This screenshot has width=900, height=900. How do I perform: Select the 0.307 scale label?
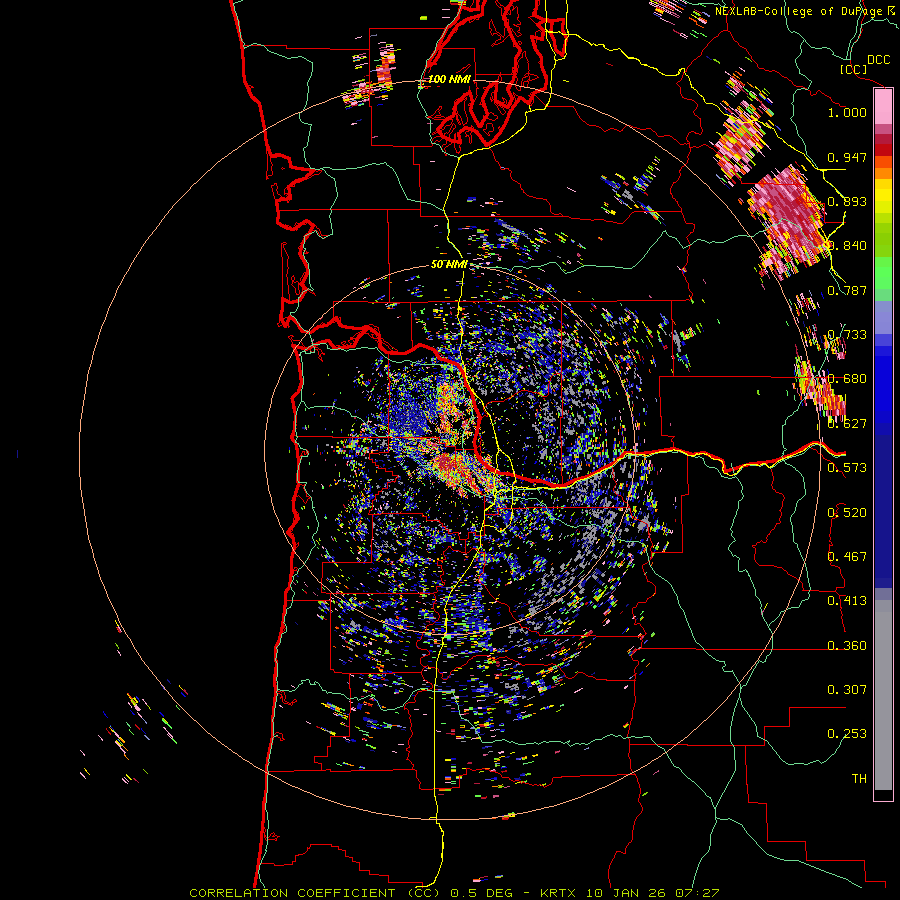[x=847, y=690]
